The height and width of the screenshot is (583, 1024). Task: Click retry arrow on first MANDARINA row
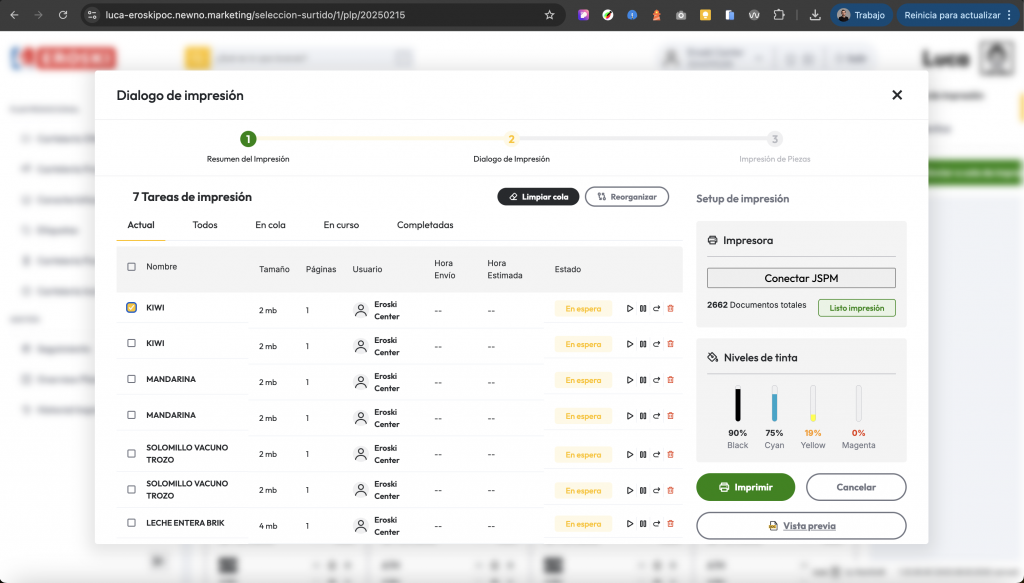[656, 380]
